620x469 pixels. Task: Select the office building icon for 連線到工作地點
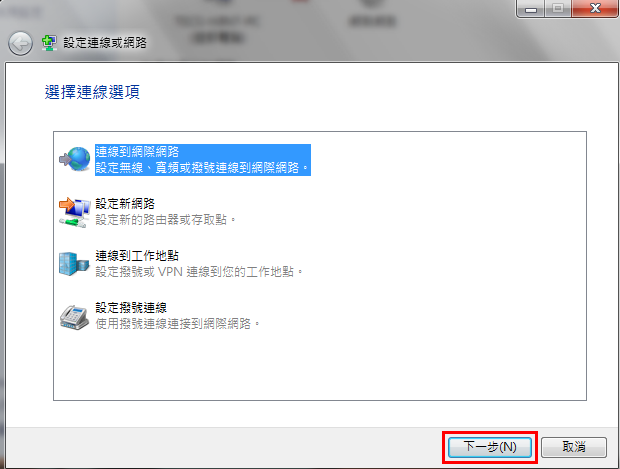74,263
